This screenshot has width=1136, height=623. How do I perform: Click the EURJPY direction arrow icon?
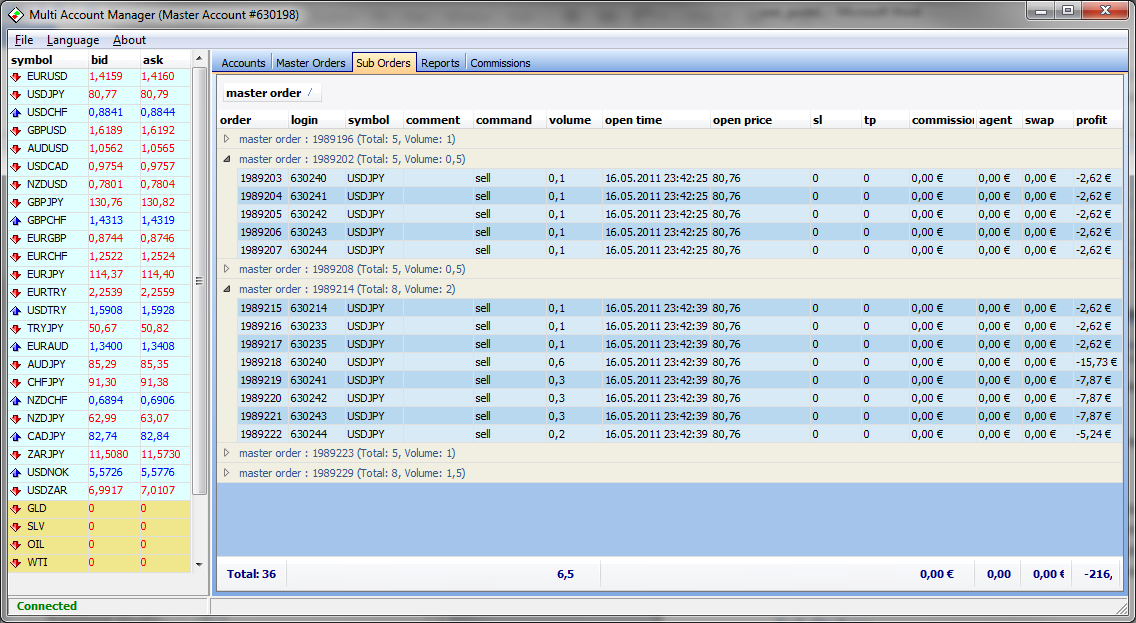point(16,275)
